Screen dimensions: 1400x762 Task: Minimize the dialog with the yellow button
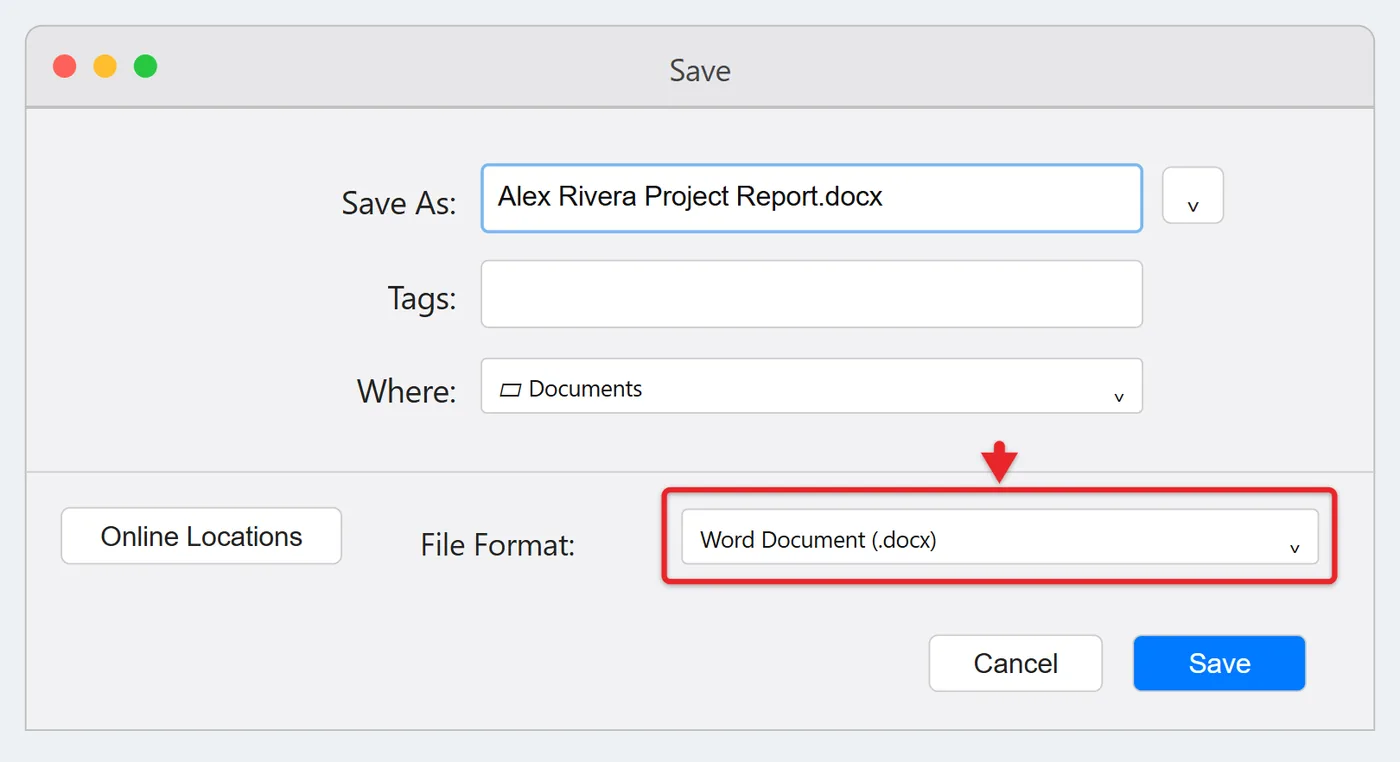pyautogui.click(x=105, y=67)
